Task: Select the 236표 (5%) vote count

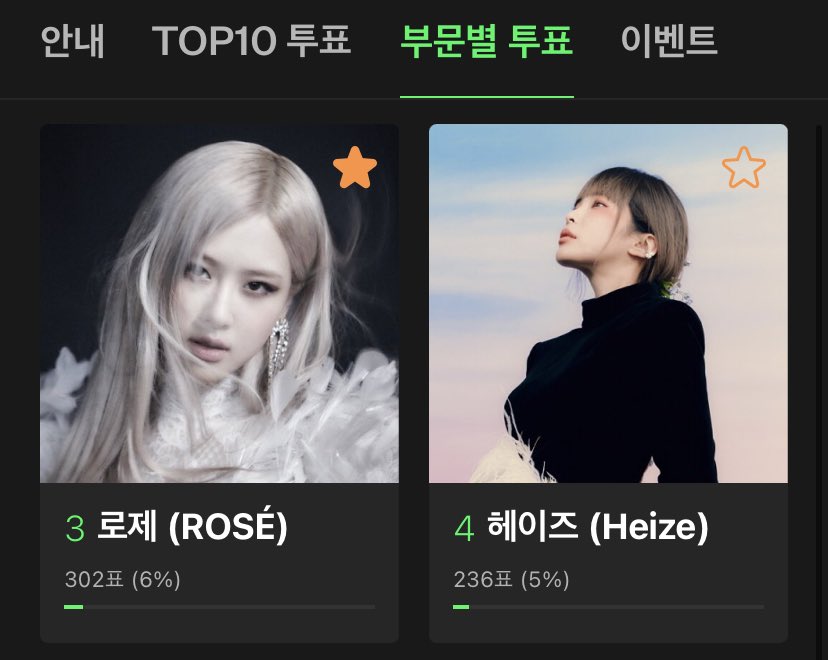Action: pos(512,580)
